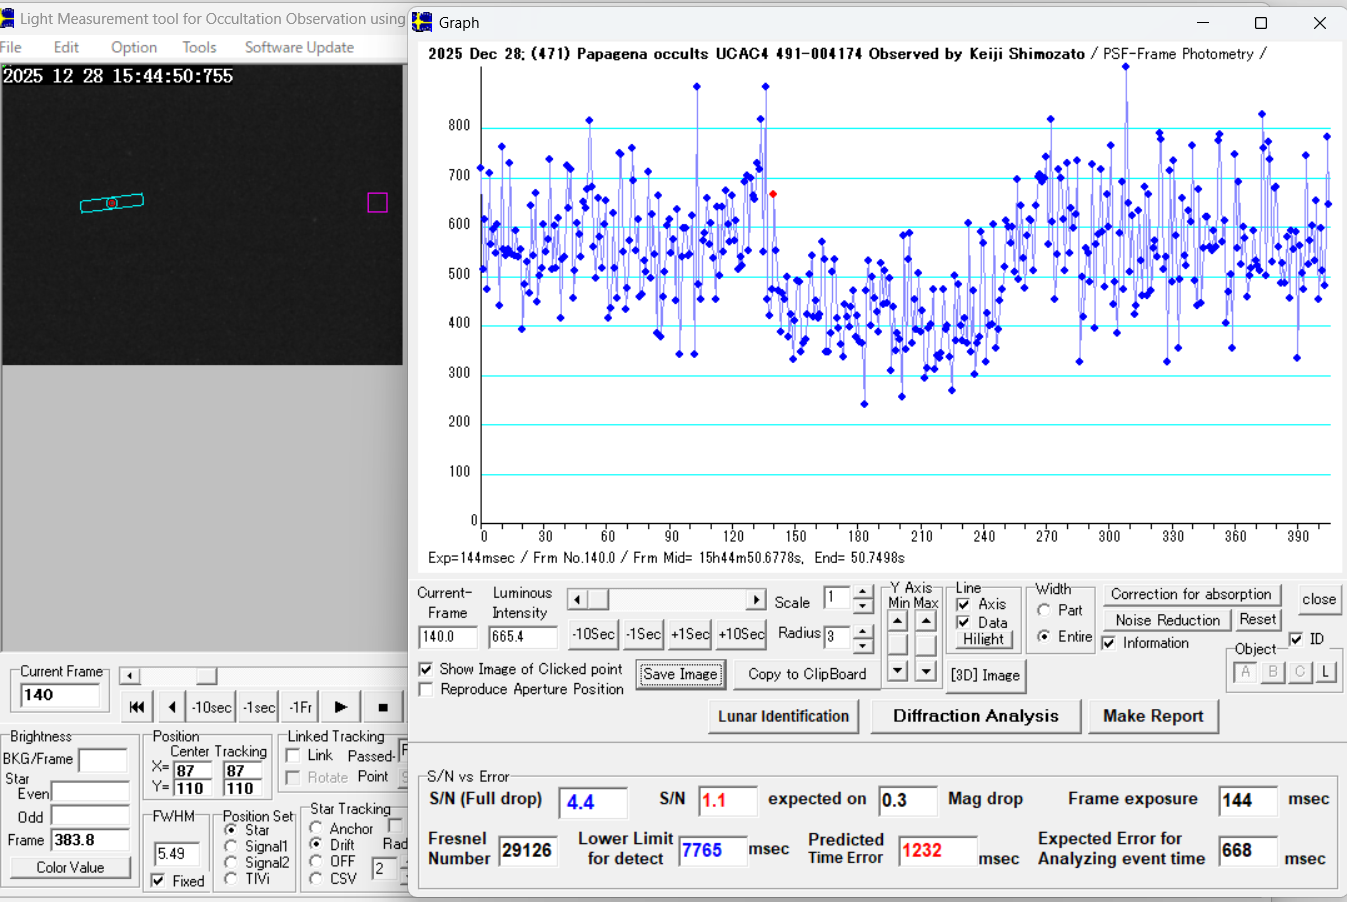
Task: Click the FWHM value input field
Action: pyautogui.click(x=176, y=854)
